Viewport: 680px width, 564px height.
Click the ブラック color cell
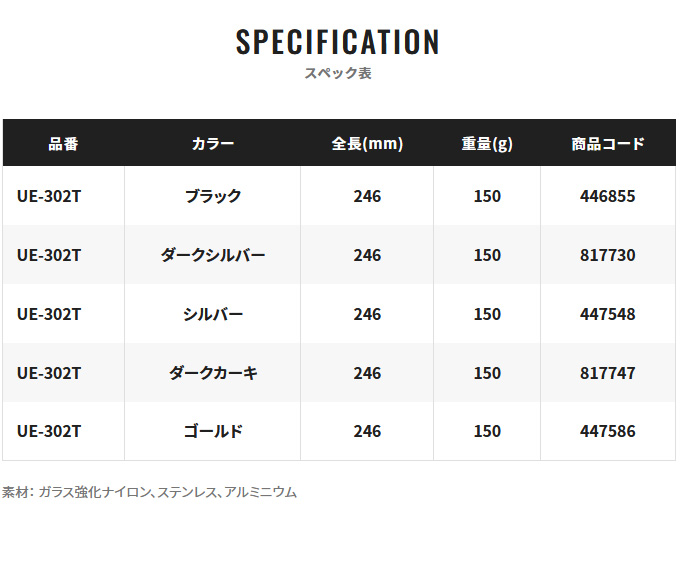click(x=213, y=196)
